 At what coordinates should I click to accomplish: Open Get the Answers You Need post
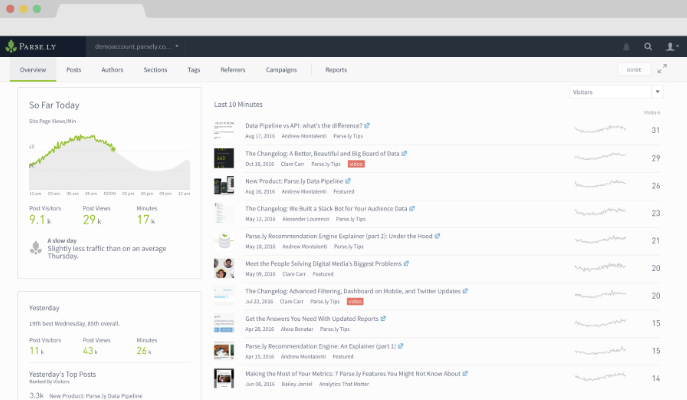tap(312, 319)
